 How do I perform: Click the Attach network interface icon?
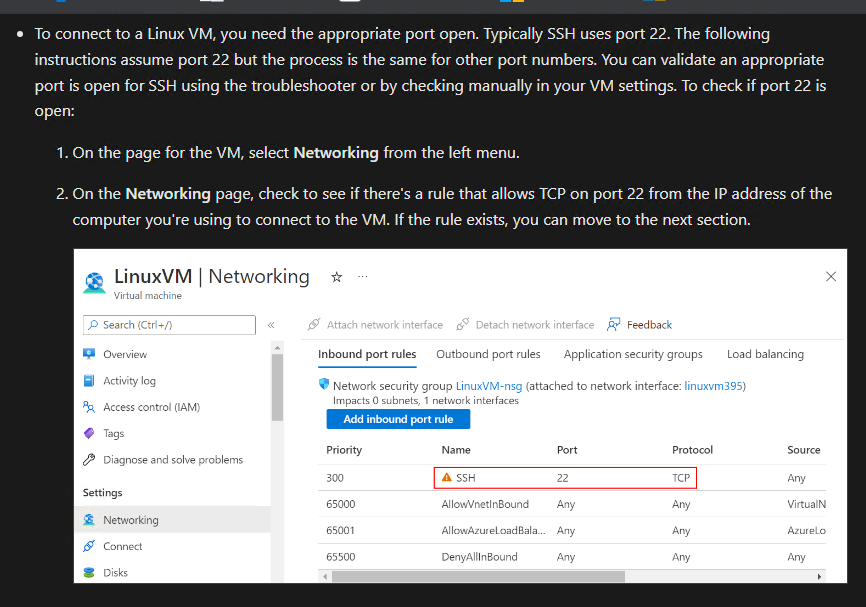(x=314, y=324)
